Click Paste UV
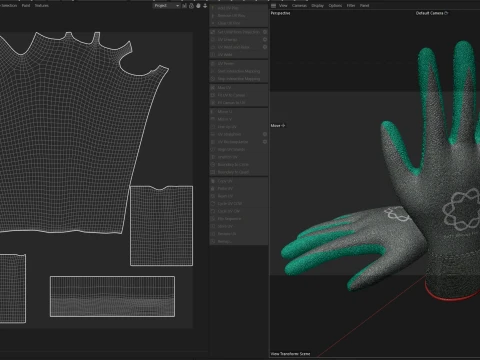Screen dimensions: 480x360 click(239, 189)
